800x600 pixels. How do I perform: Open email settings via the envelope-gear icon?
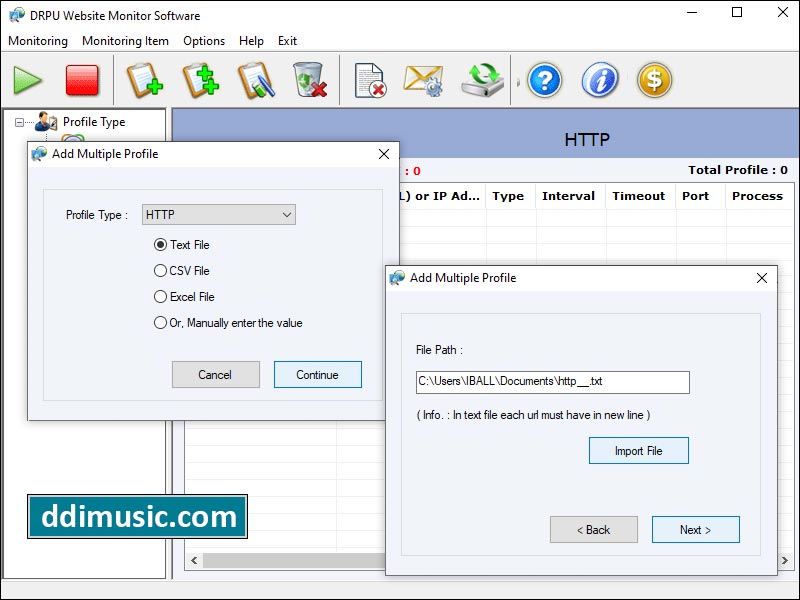pyautogui.click(x=421, y=81)
